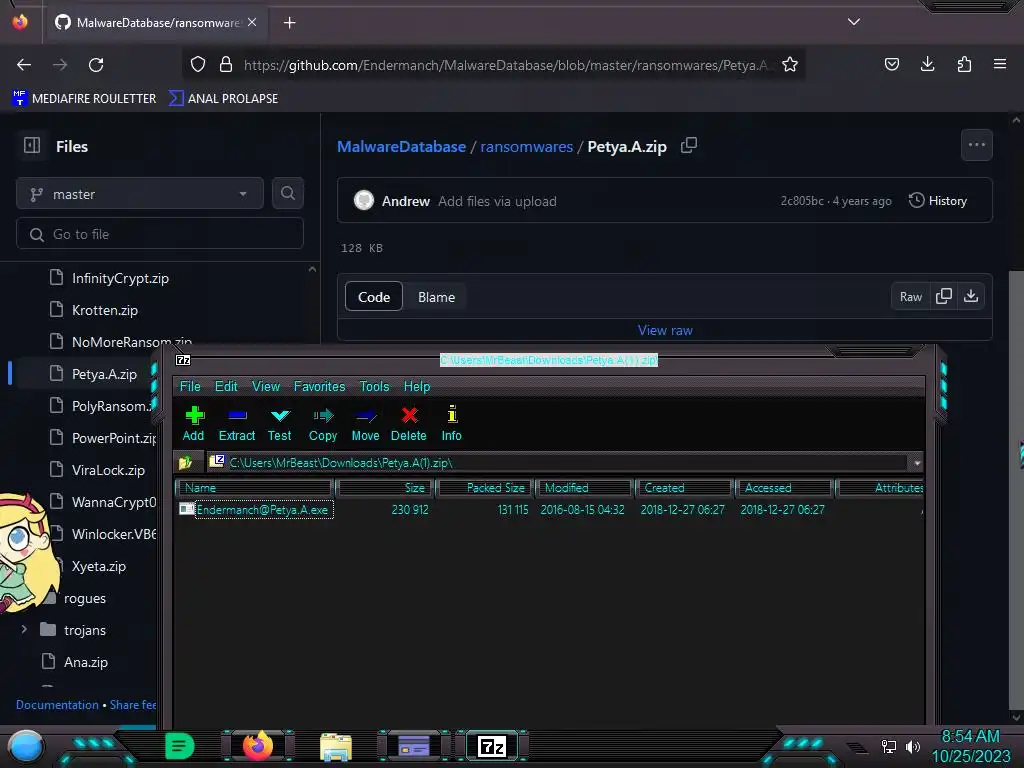This screenshot has height=768, width=1024.
Task: Open MEDIAFIRE ROULETTER bookmark
Action: [84, 98]
